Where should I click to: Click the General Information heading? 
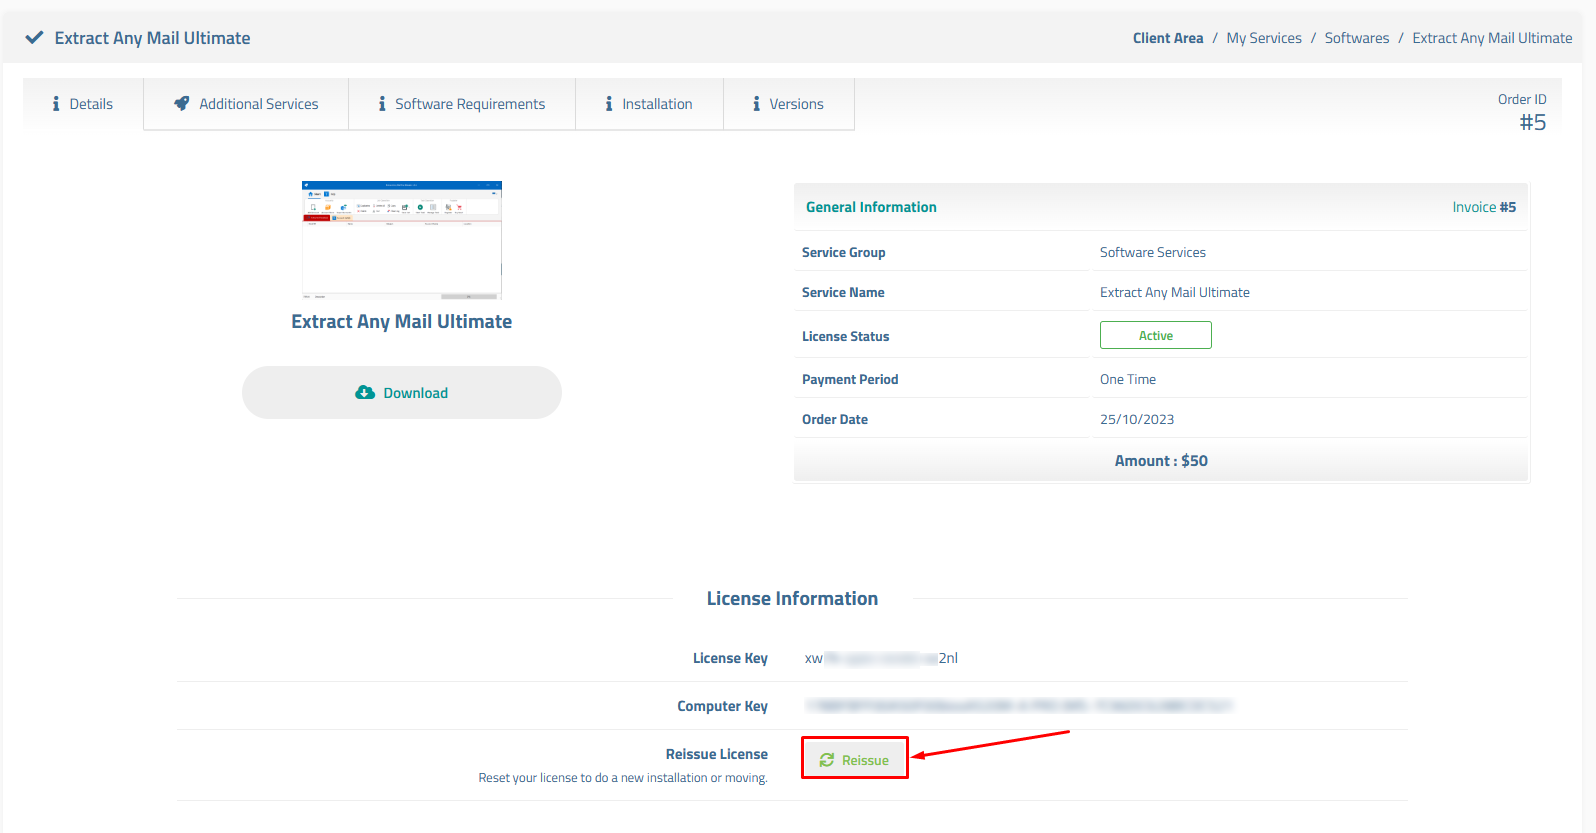tap(871, 207)
